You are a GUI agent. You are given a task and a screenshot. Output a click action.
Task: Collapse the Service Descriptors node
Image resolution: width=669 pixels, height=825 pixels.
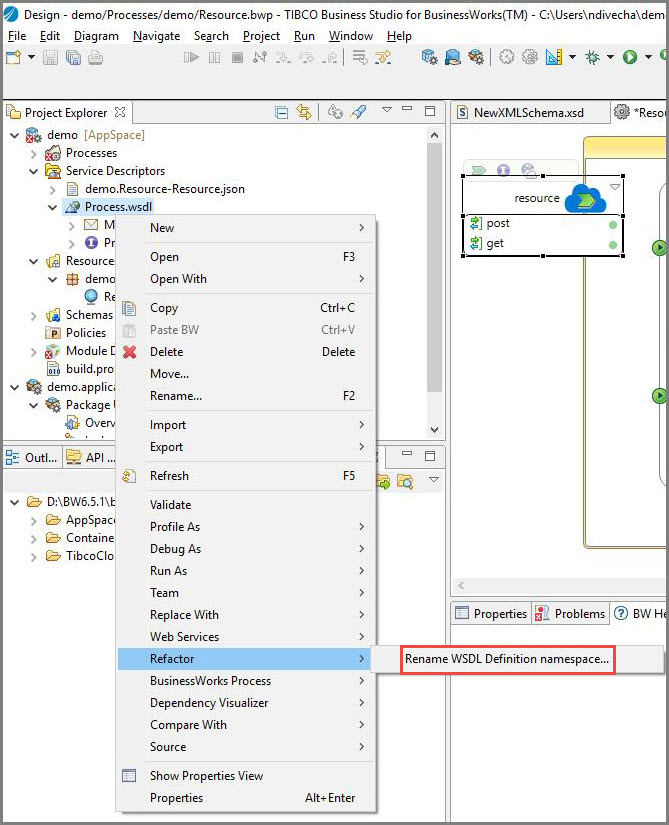point(34,172)
